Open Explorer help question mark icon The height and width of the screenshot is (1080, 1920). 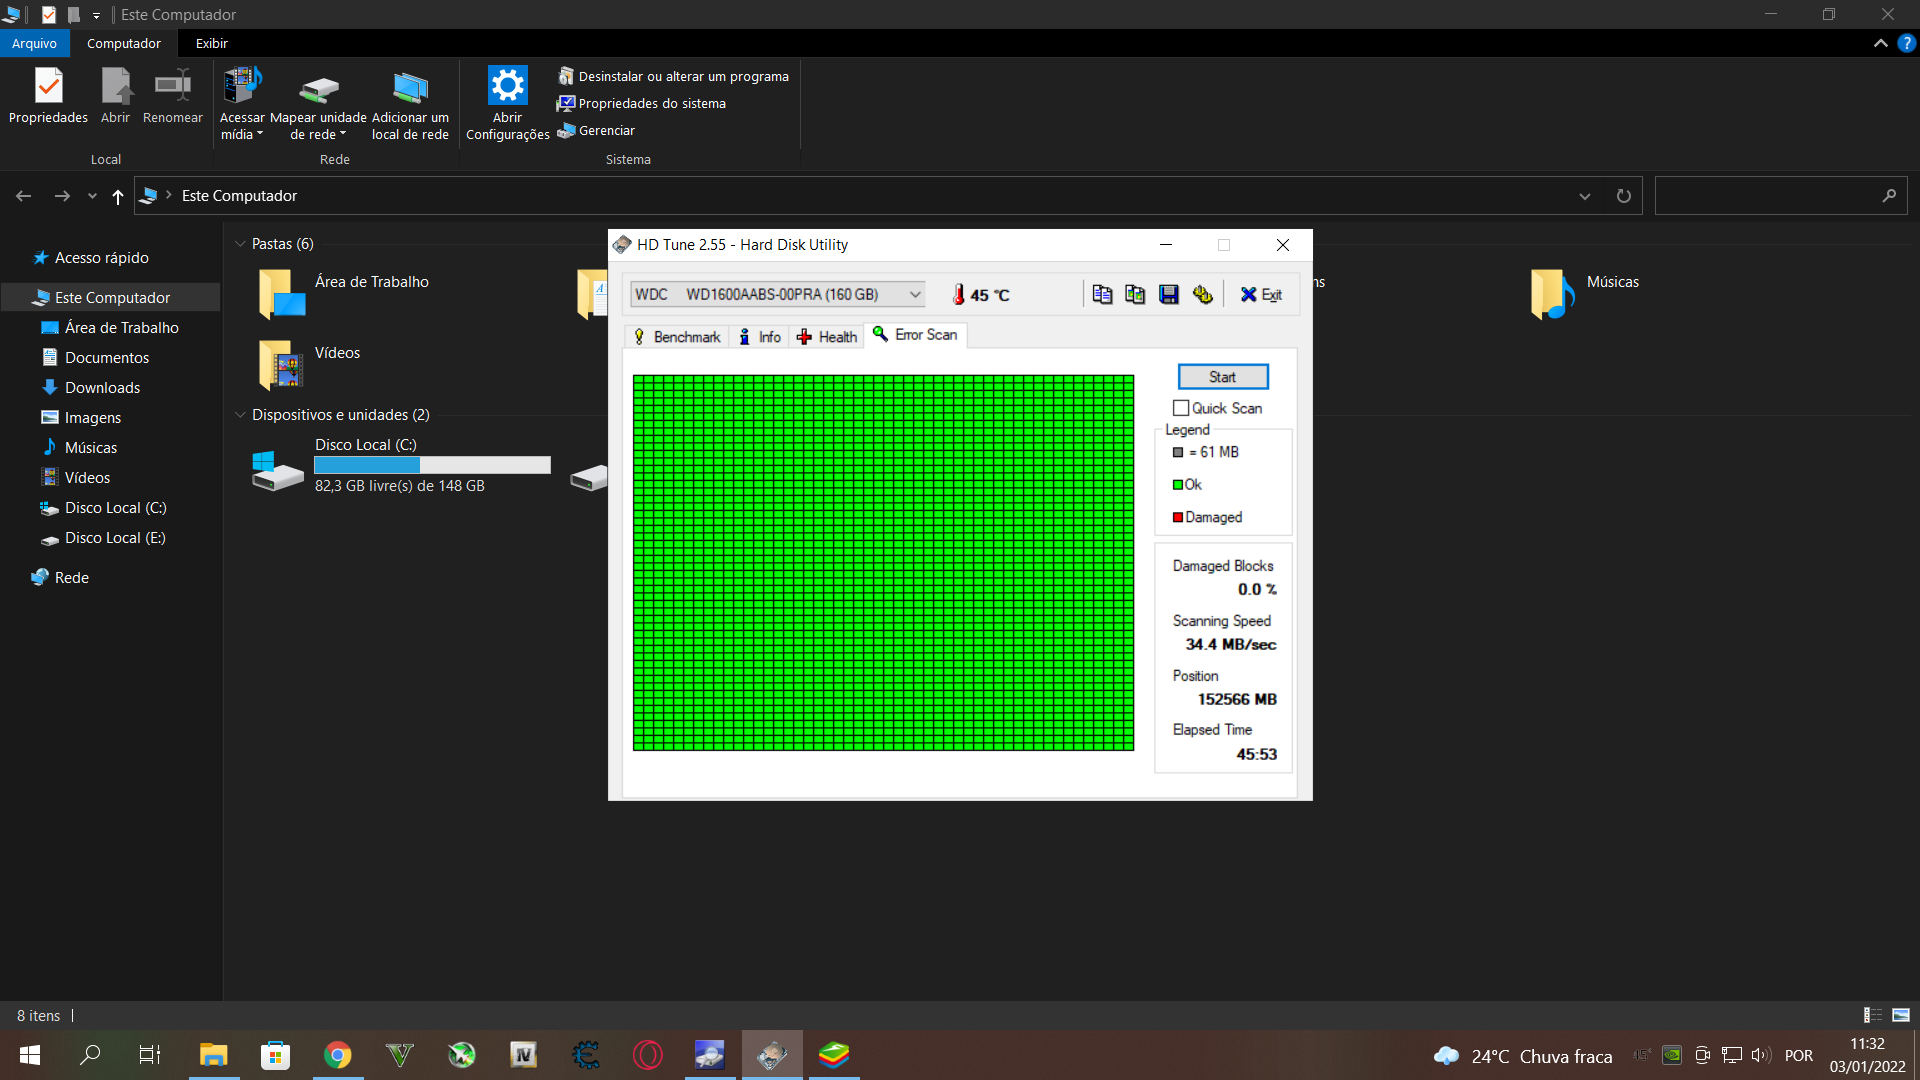[x=1907, y=43]
